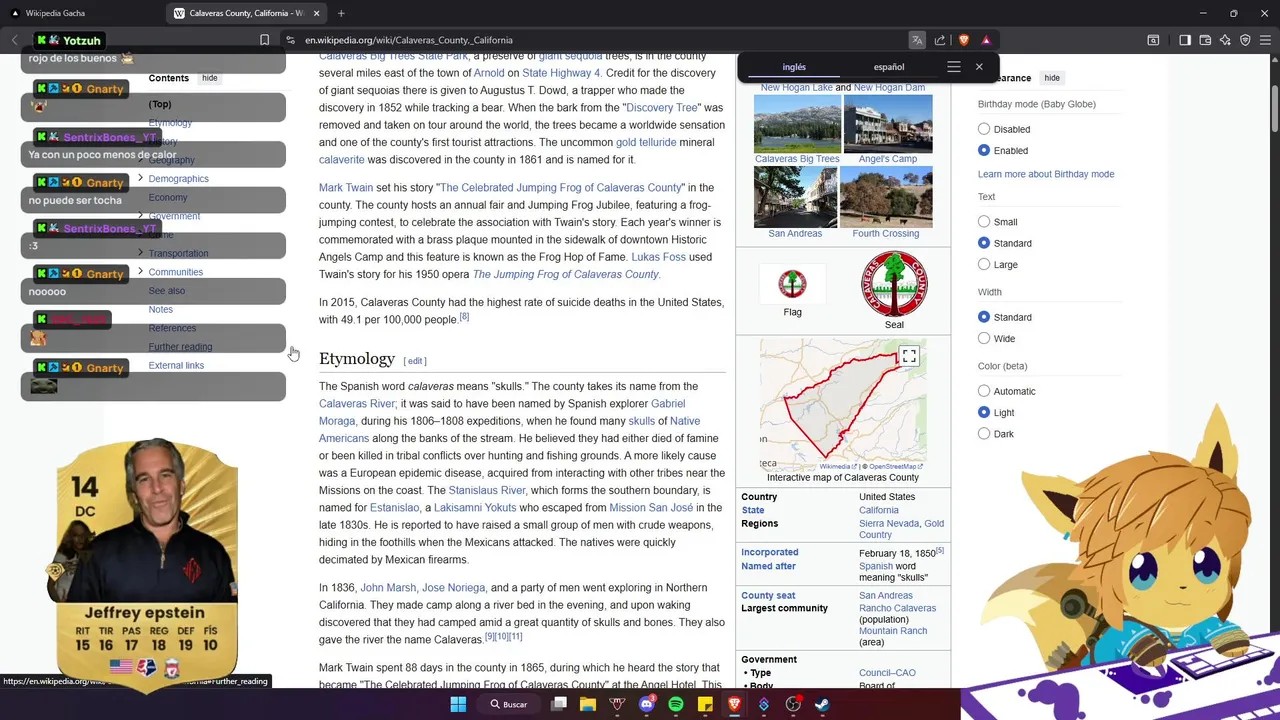This screenshot has height=720, width=1280.
Task: Open a new browser tab
Action: (341, 13)
